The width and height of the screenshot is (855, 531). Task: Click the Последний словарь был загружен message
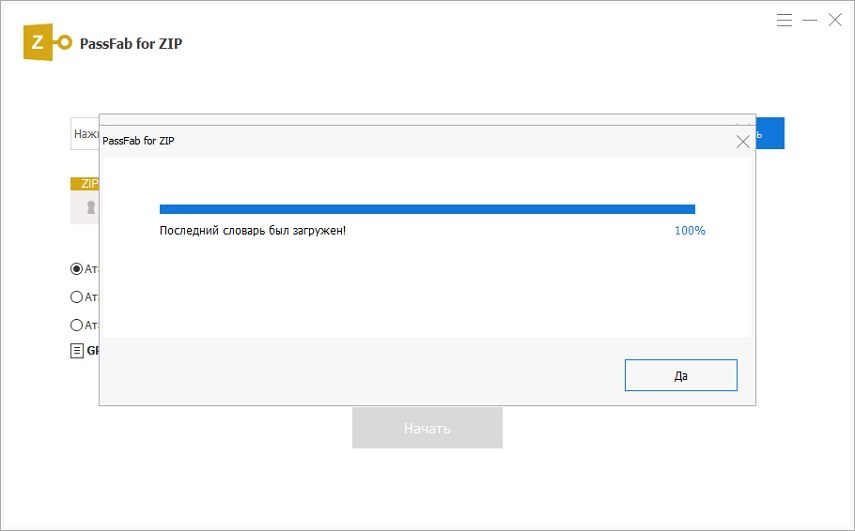click(x=253, y=230)
